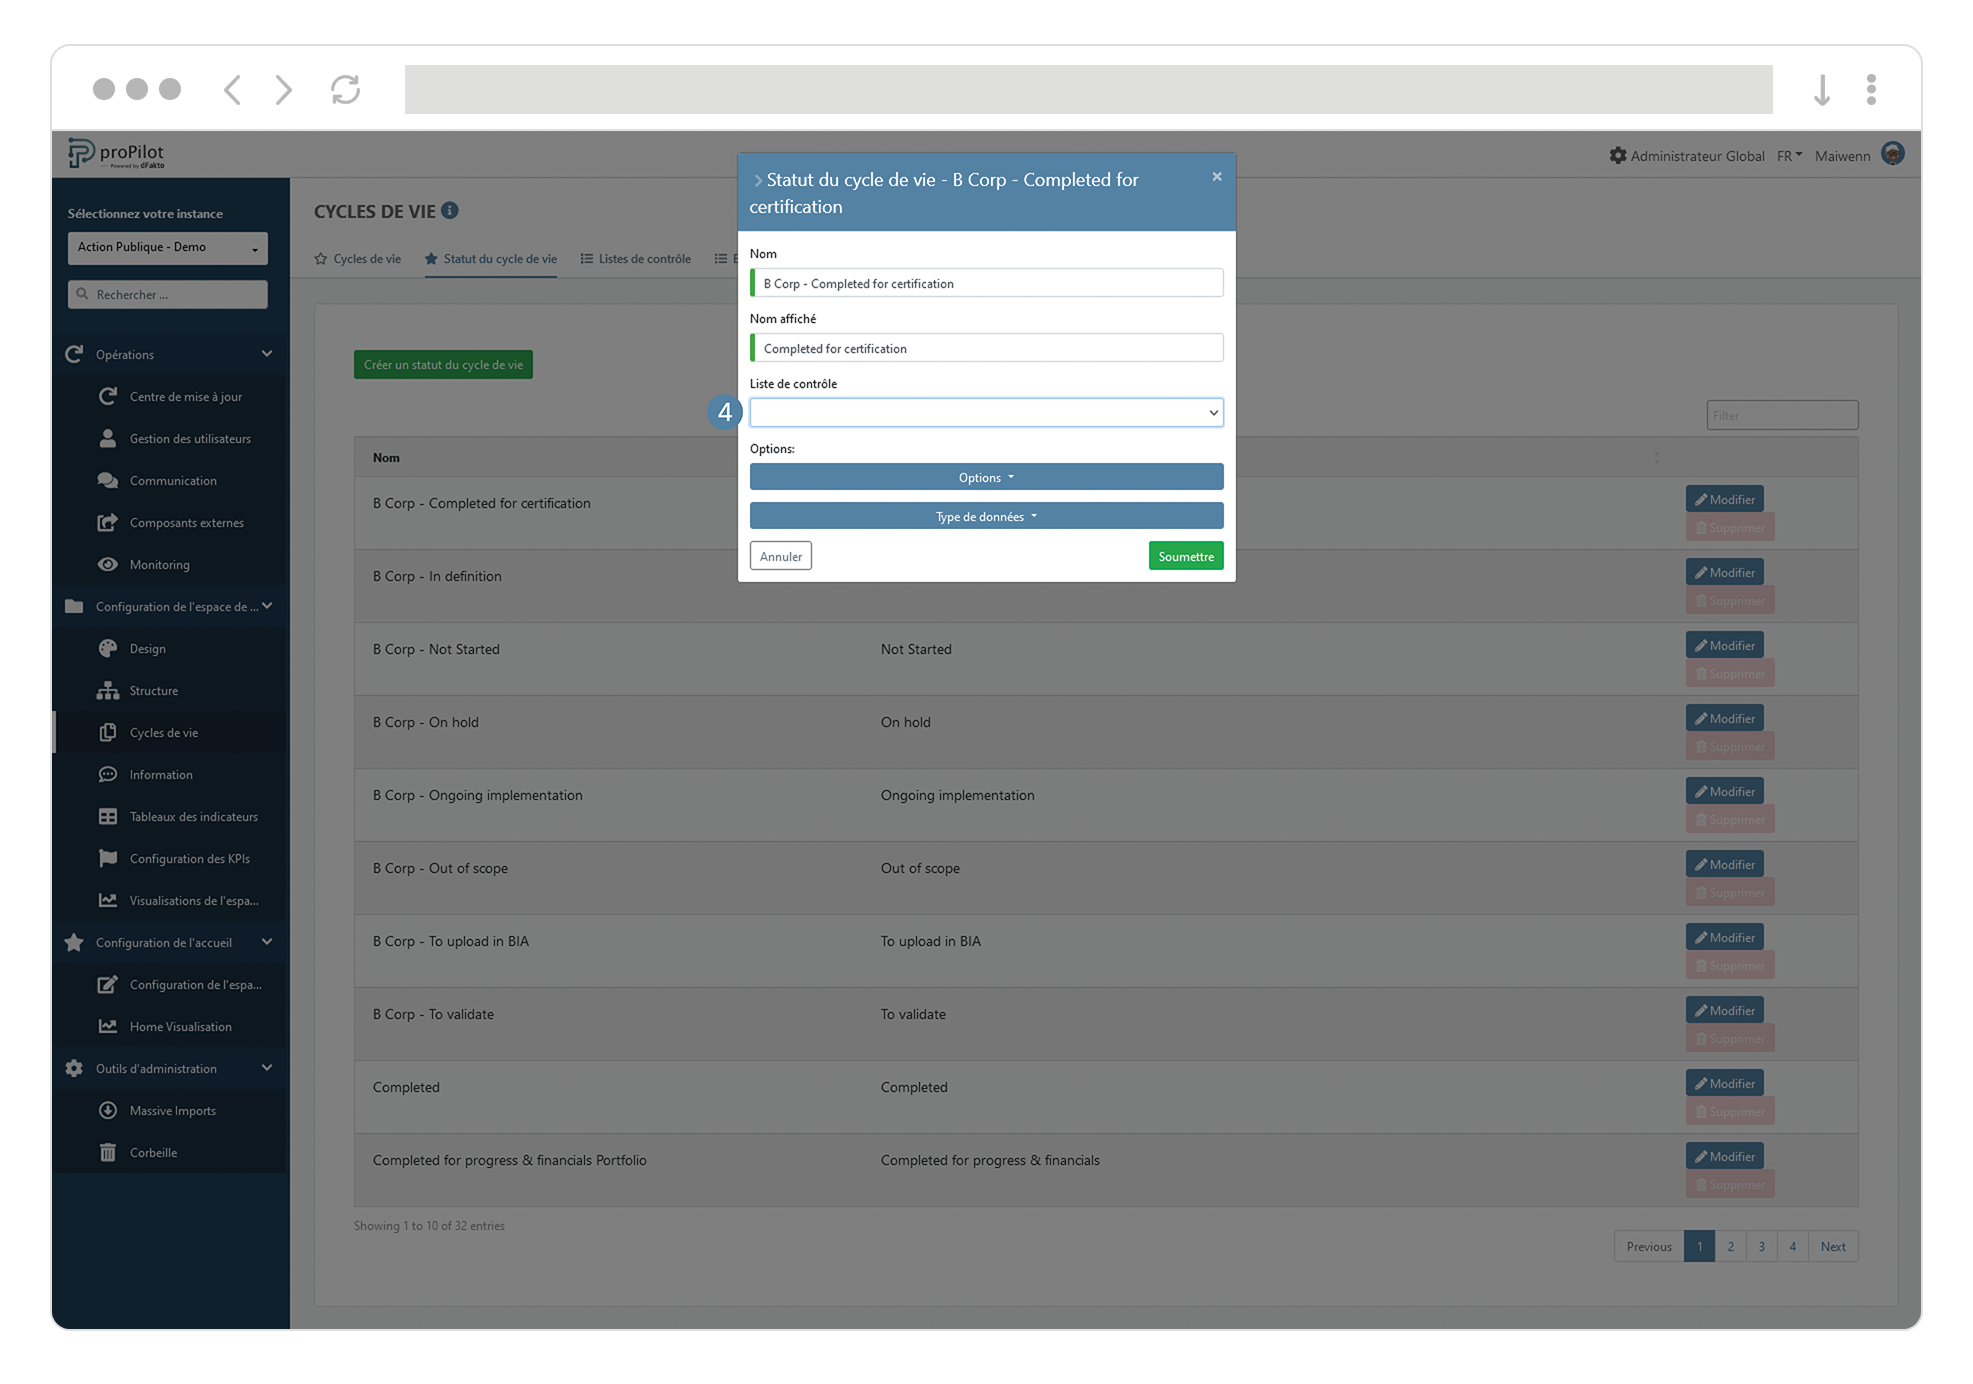
Task: Open Centre de mise à jour refresh icon
Action: coord(109,396)
